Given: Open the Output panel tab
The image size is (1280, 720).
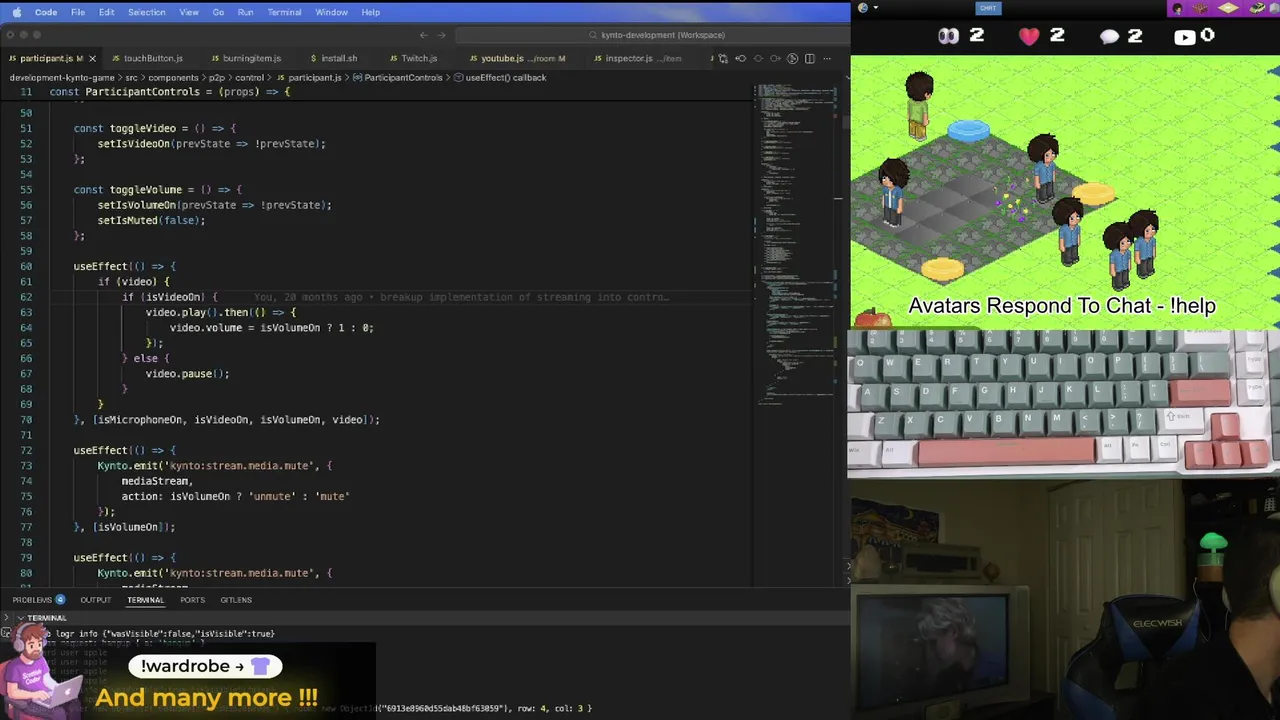Looking at the screenshot, I should (96, 600).
